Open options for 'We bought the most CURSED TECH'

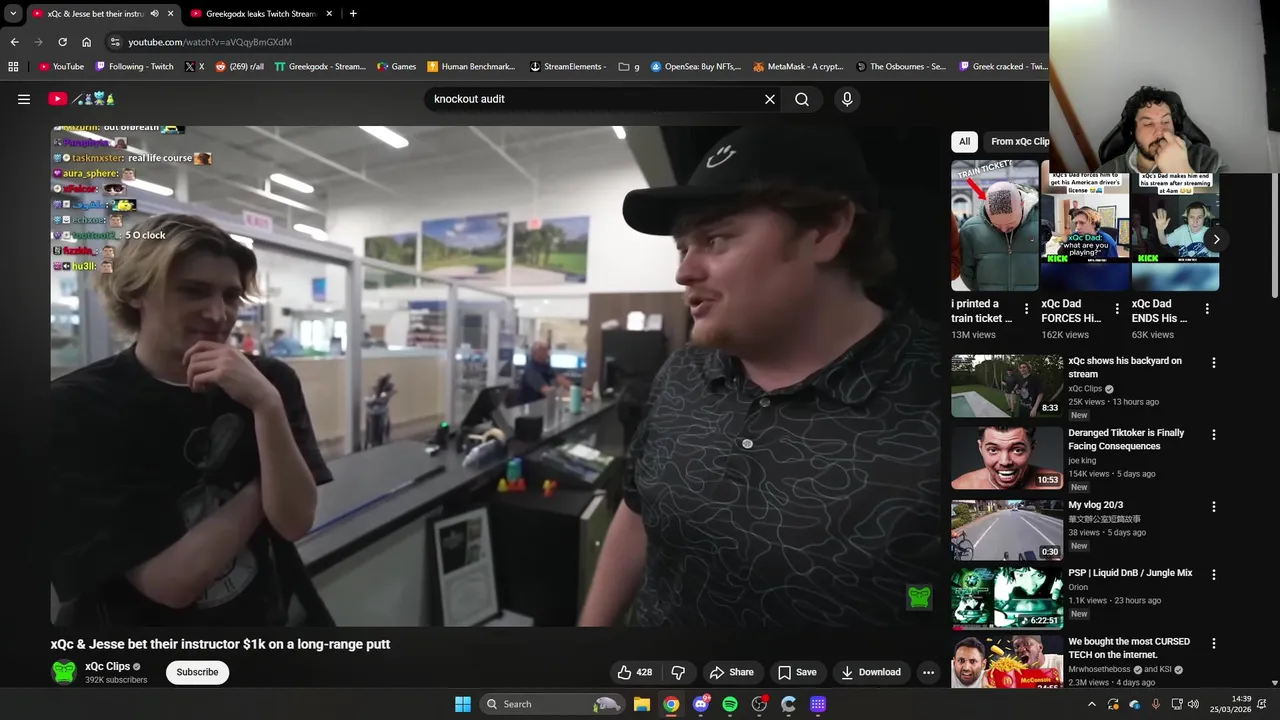pos(1213,643)
